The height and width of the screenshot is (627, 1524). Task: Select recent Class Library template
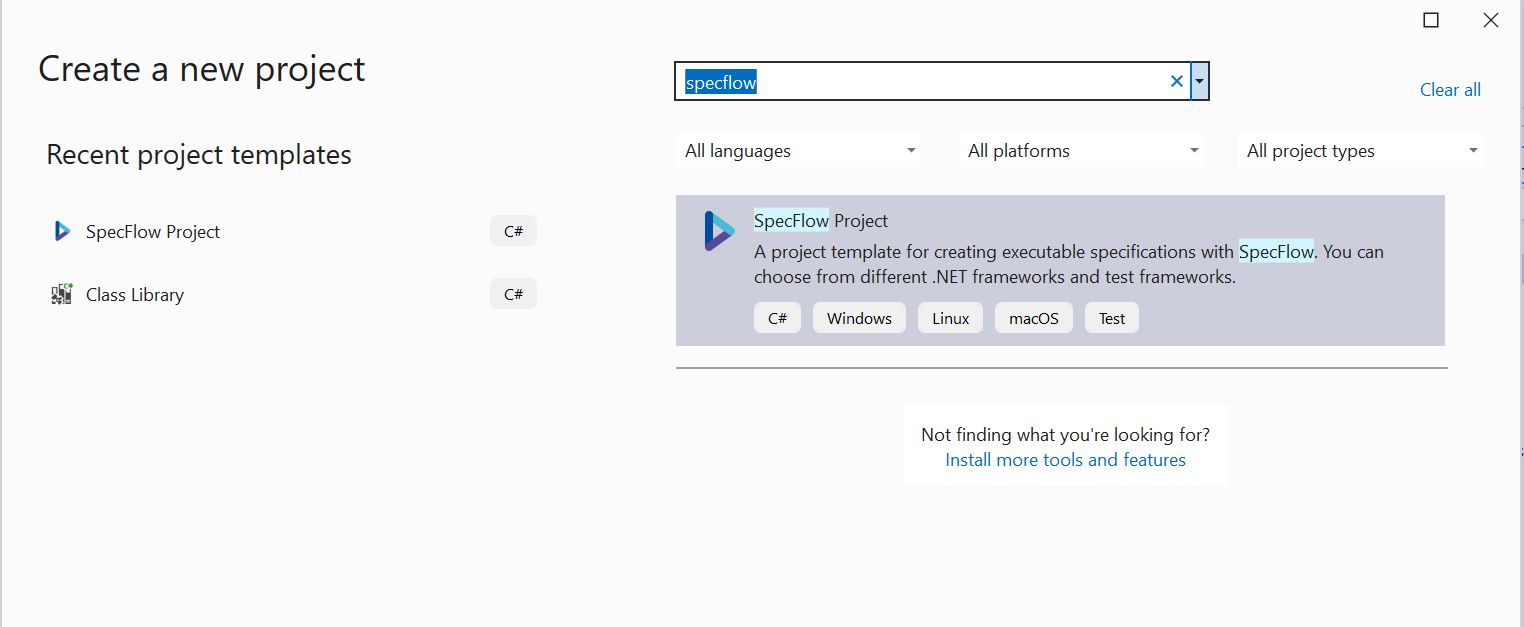coord(292,294)
